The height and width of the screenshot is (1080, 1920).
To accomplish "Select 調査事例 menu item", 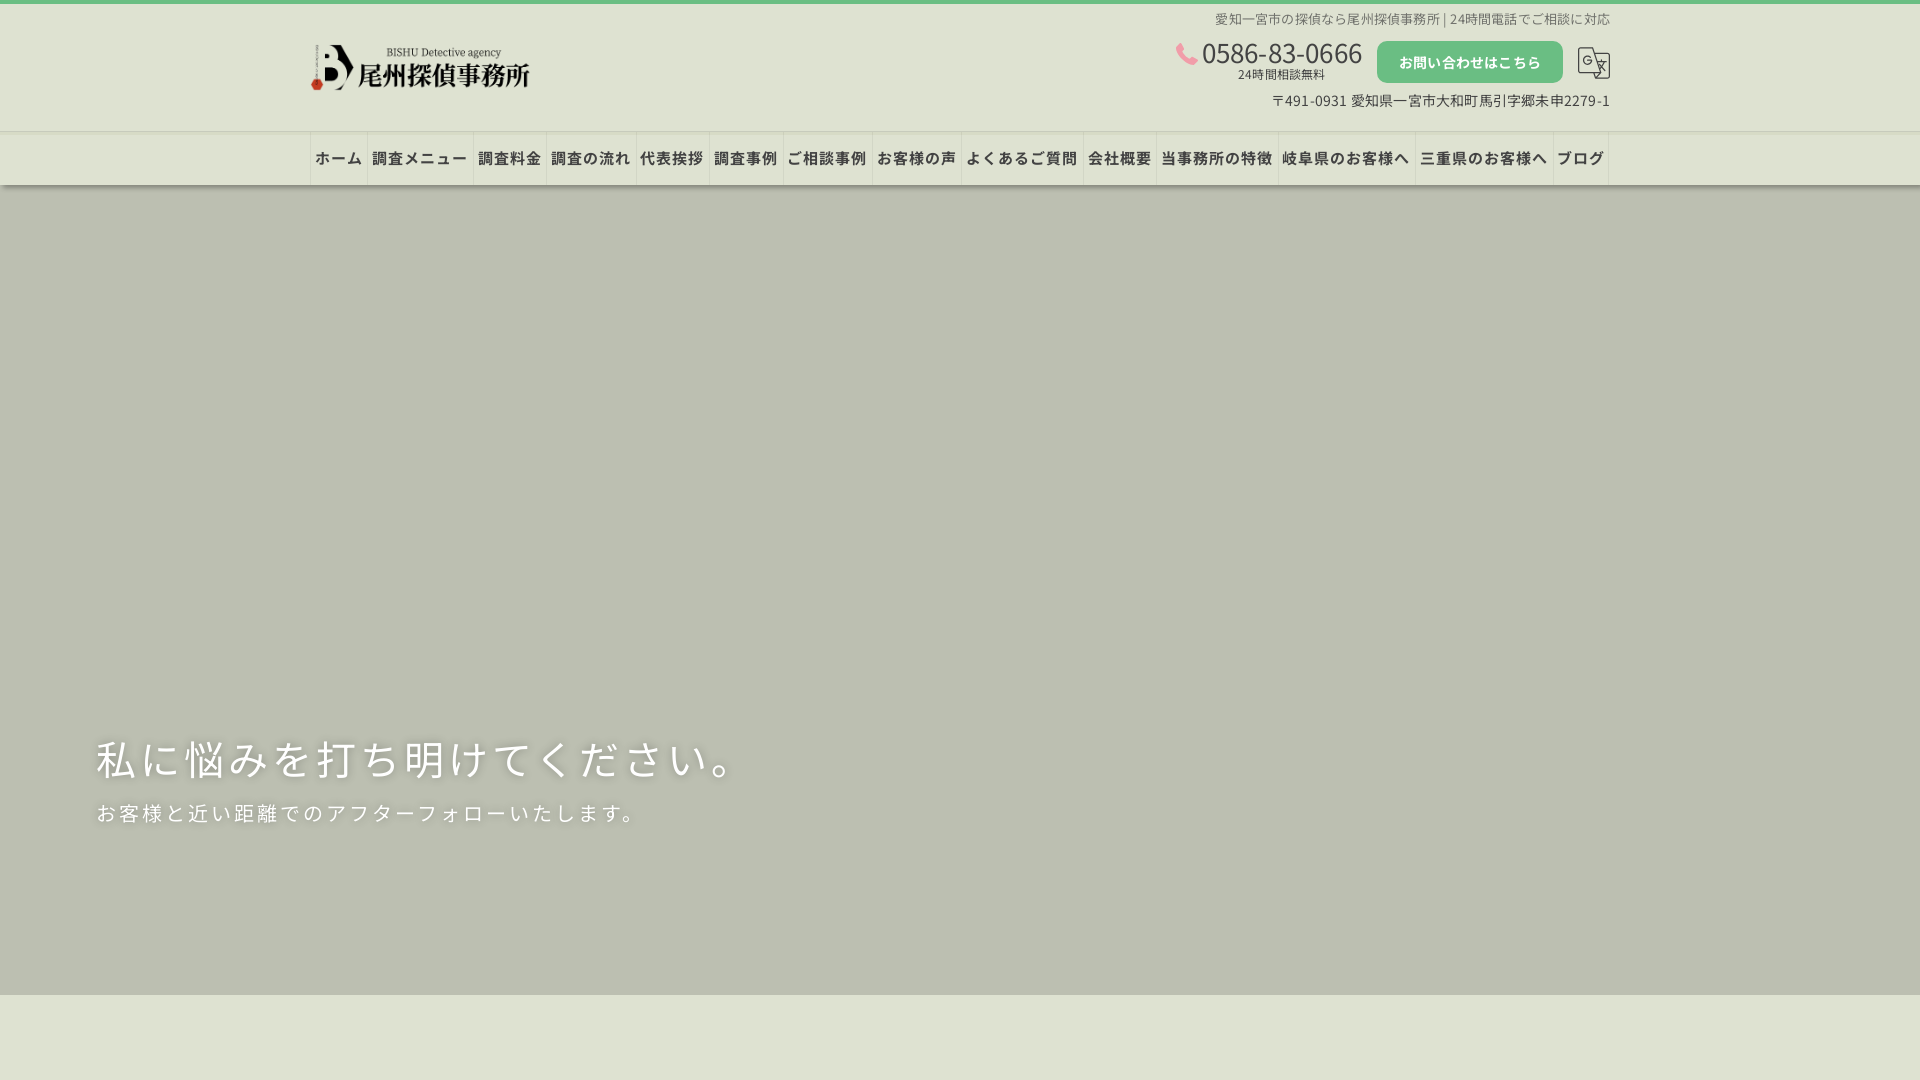I will (746, 159).
